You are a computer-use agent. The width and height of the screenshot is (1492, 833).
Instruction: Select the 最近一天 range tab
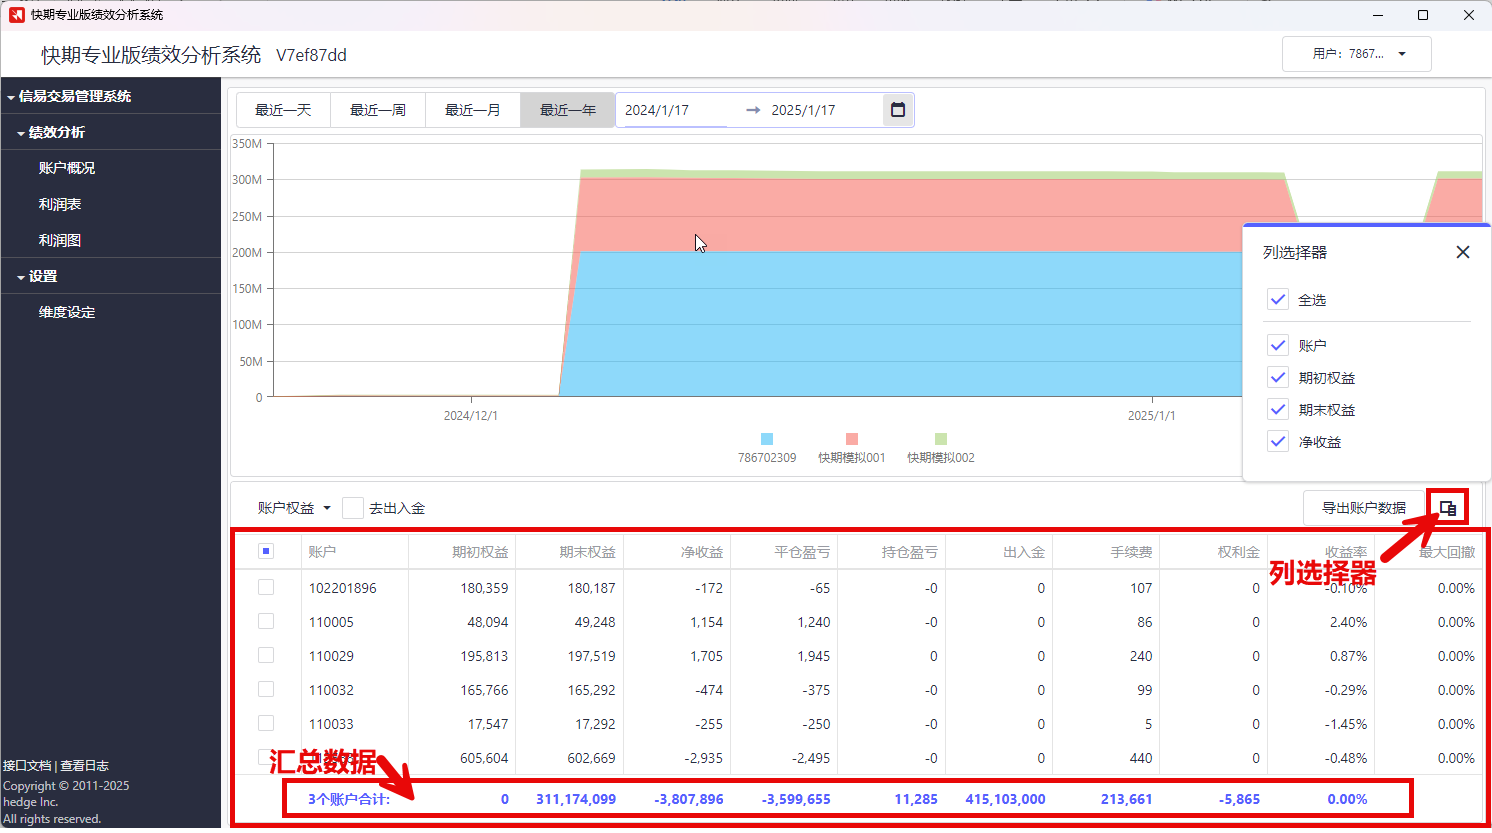283,110
